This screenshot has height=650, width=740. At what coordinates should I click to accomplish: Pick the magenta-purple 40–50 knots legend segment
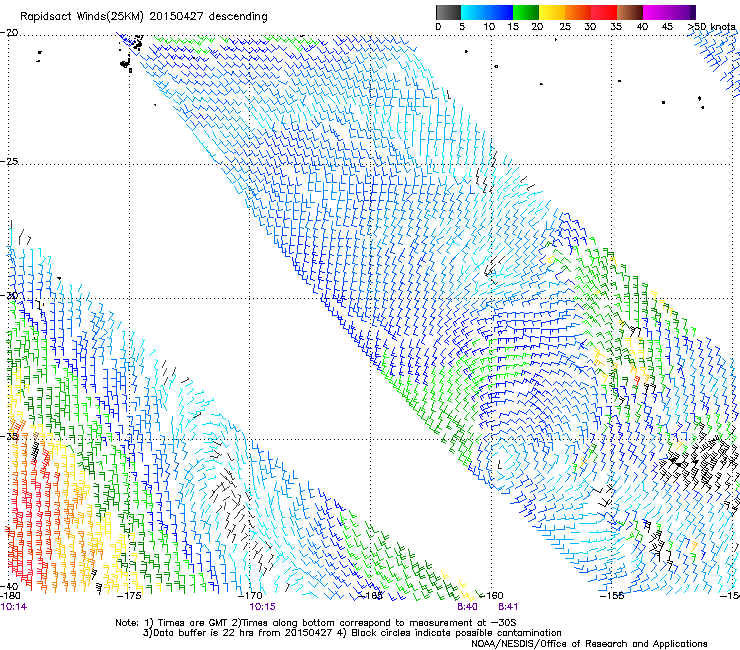point(669,12)
